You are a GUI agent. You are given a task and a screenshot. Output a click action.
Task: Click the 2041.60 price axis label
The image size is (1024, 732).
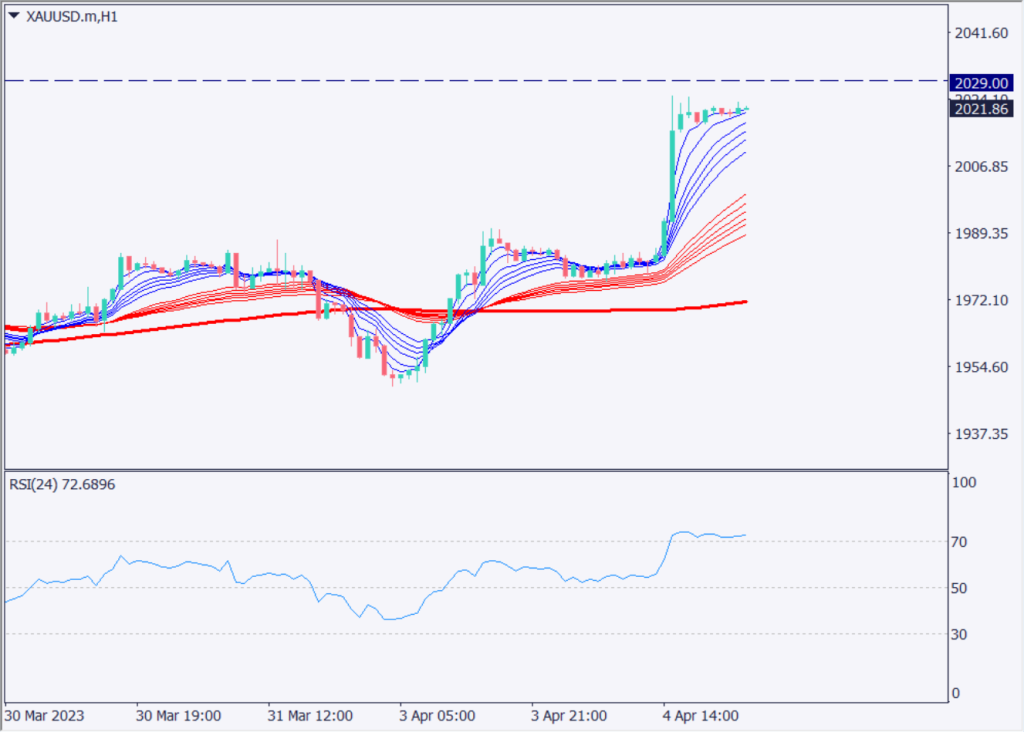pyautogui.click(x=981, y=34)
